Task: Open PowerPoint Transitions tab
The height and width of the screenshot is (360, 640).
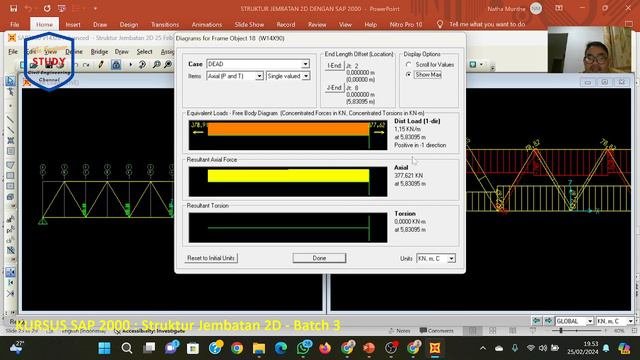Action: pyautogui.click(x=165, y=24)
